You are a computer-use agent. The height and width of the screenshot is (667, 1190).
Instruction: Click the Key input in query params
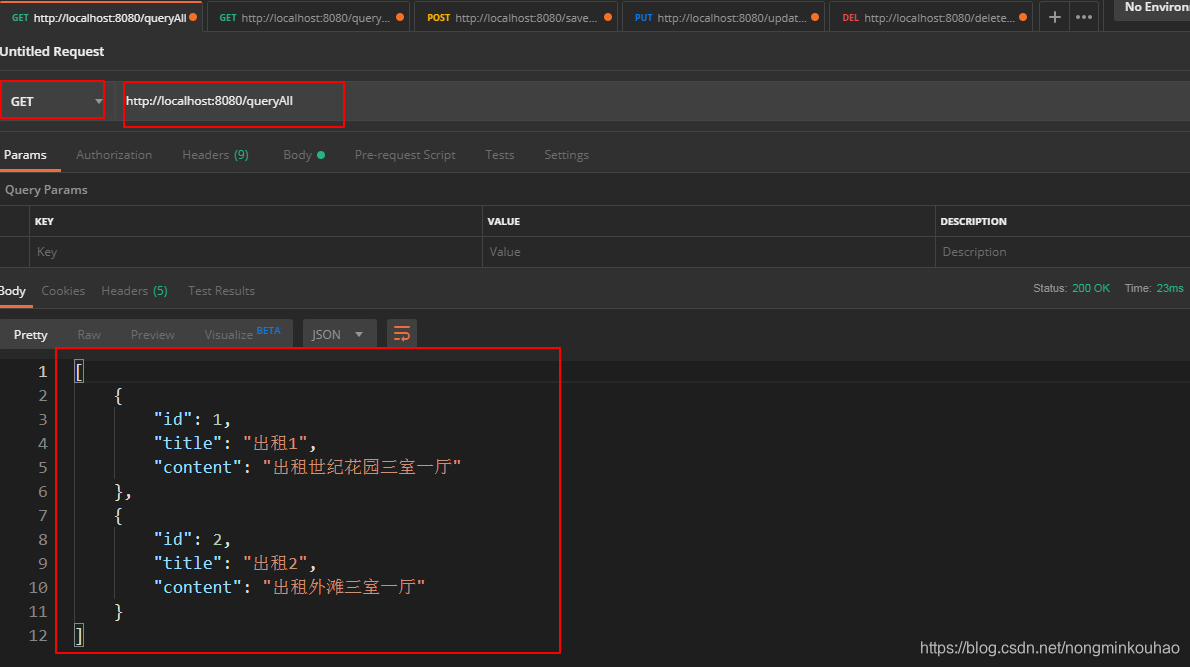click(255, 252)
